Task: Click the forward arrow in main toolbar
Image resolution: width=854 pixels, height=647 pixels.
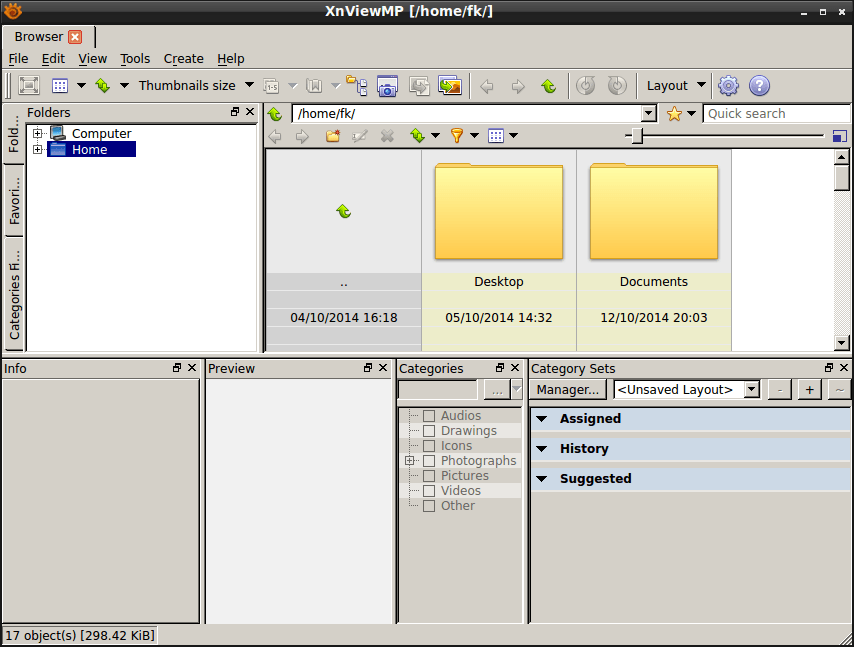Action: click(x=518, y=86)
